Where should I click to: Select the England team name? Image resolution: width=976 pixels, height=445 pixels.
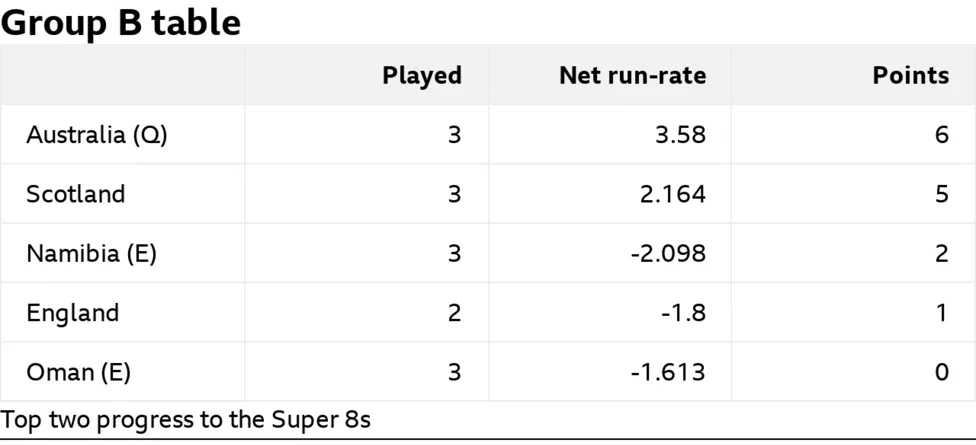[x=72, y=313]
